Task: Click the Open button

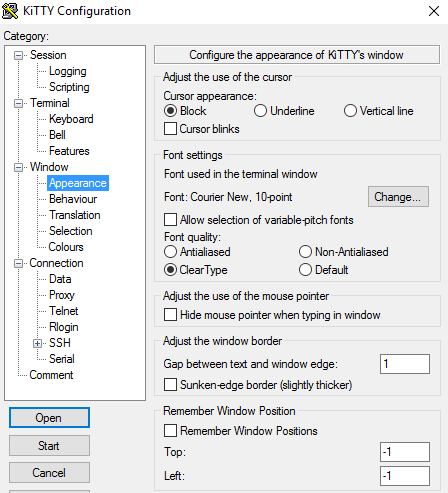Action: tap(49, 417)
